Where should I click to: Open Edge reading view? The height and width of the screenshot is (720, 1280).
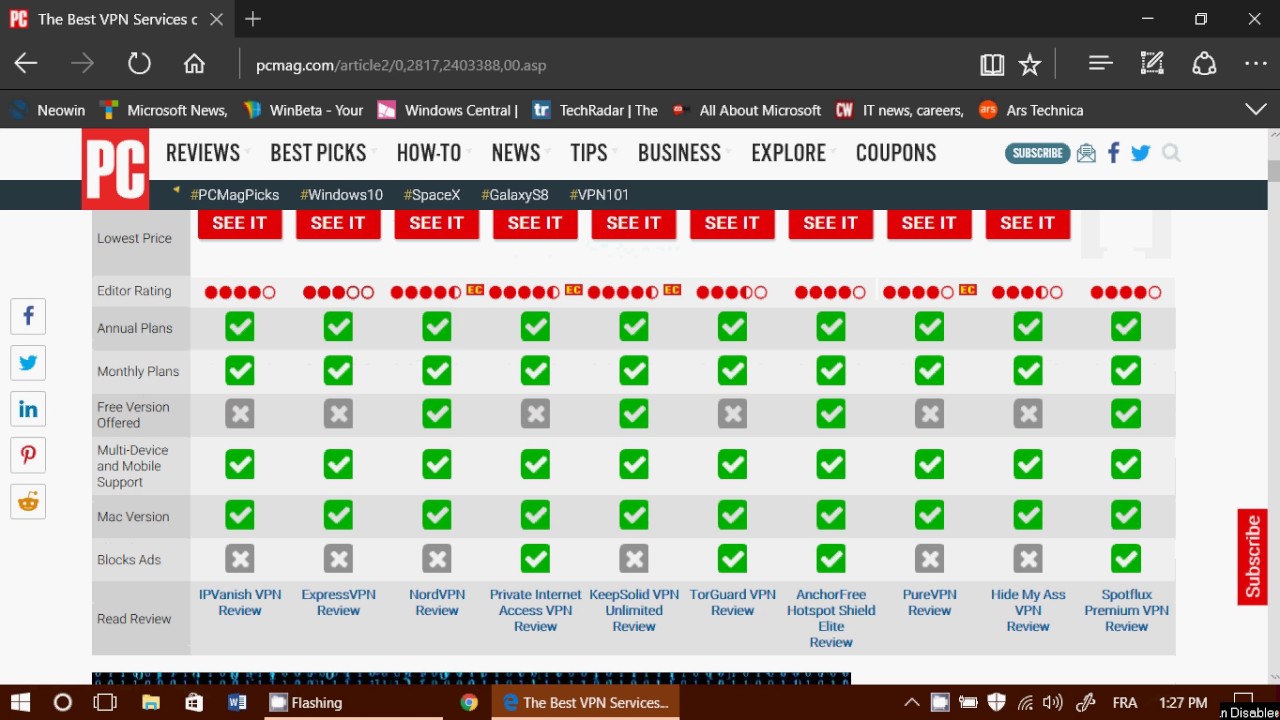coord(992,65)
